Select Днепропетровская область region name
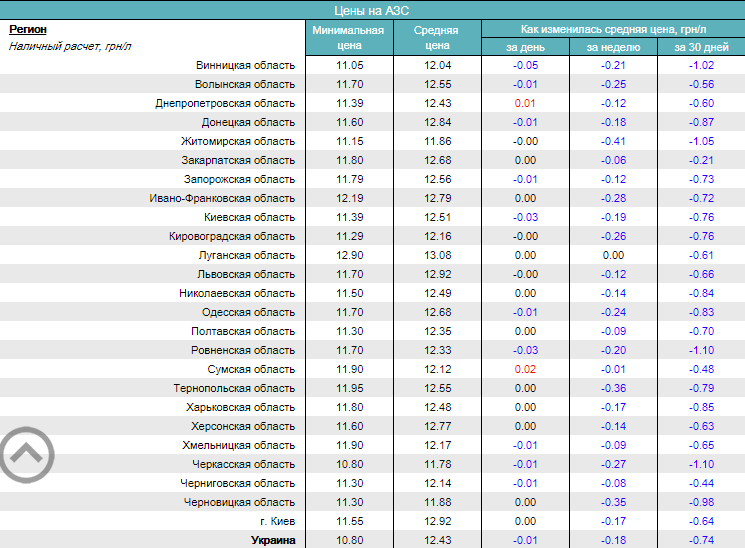 tap(225, 103)
